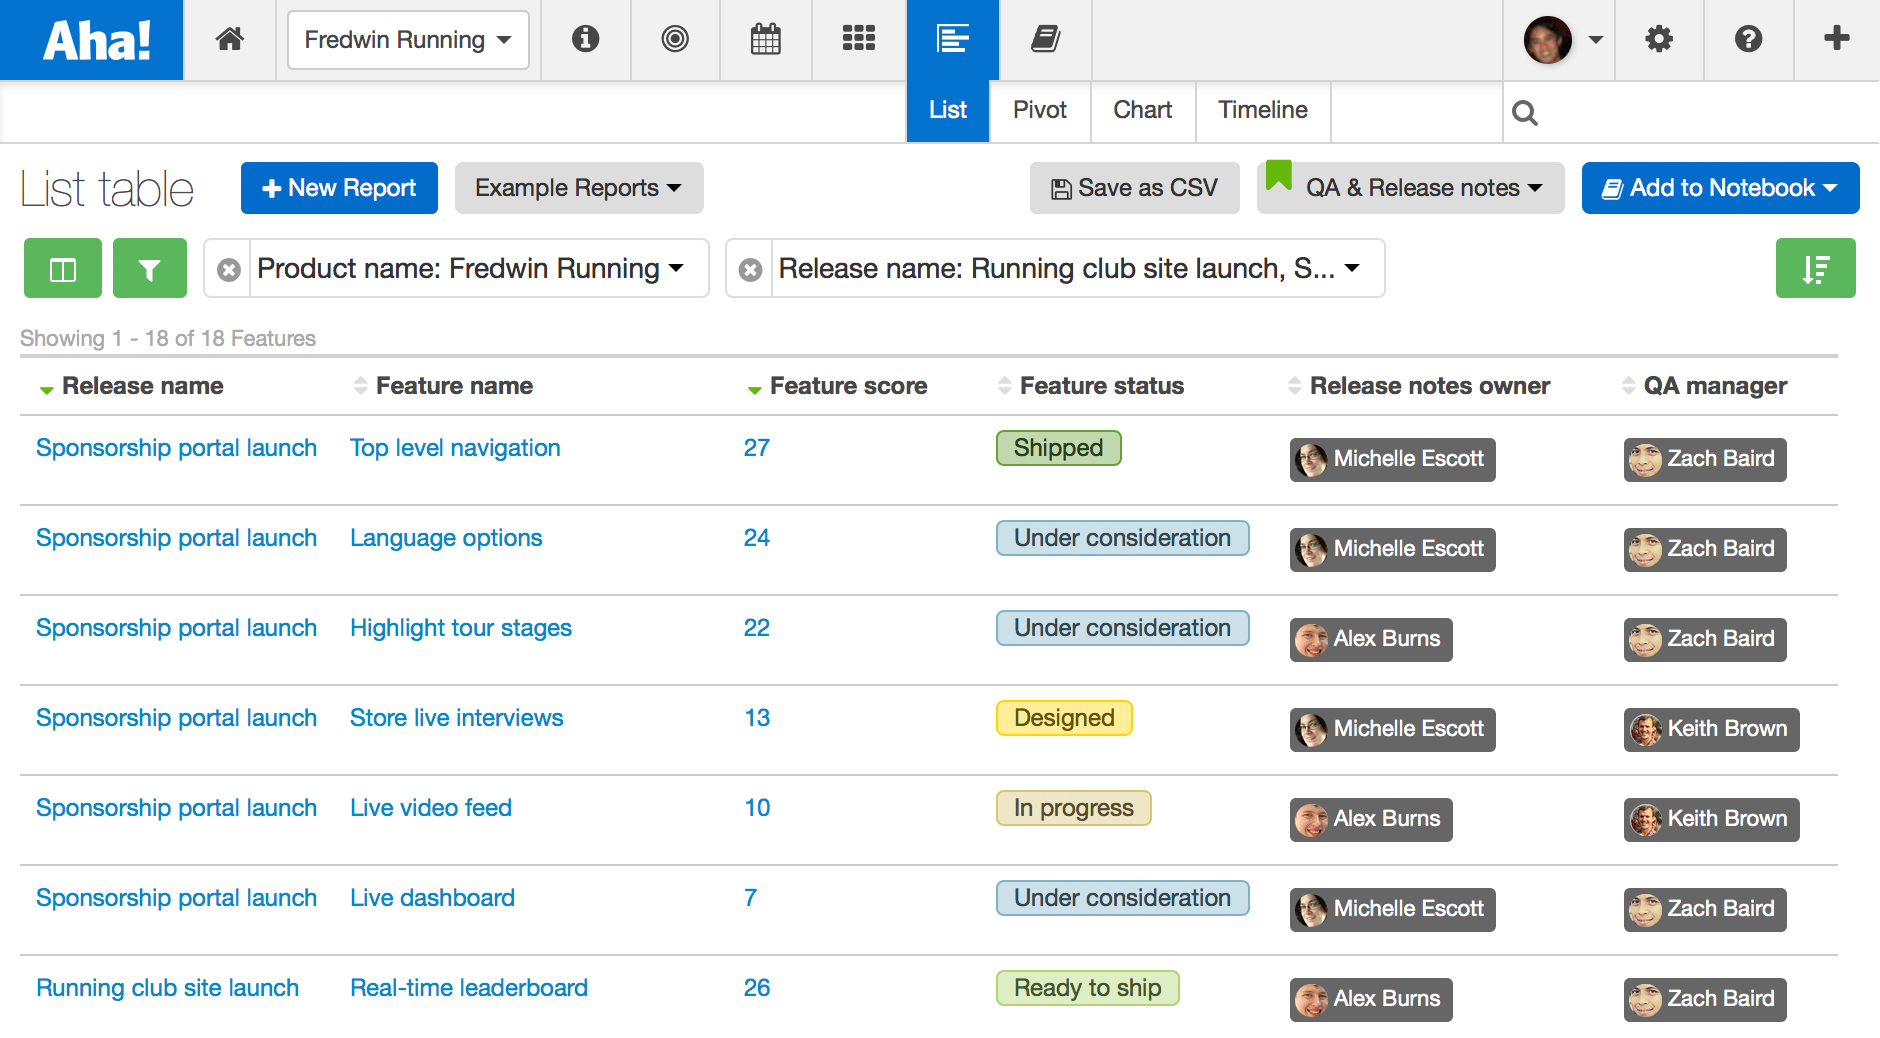Image resolution: width=1880 pixels, height=1038 pixels.
Task: Go to the home icon
Action: coord(230,39)
